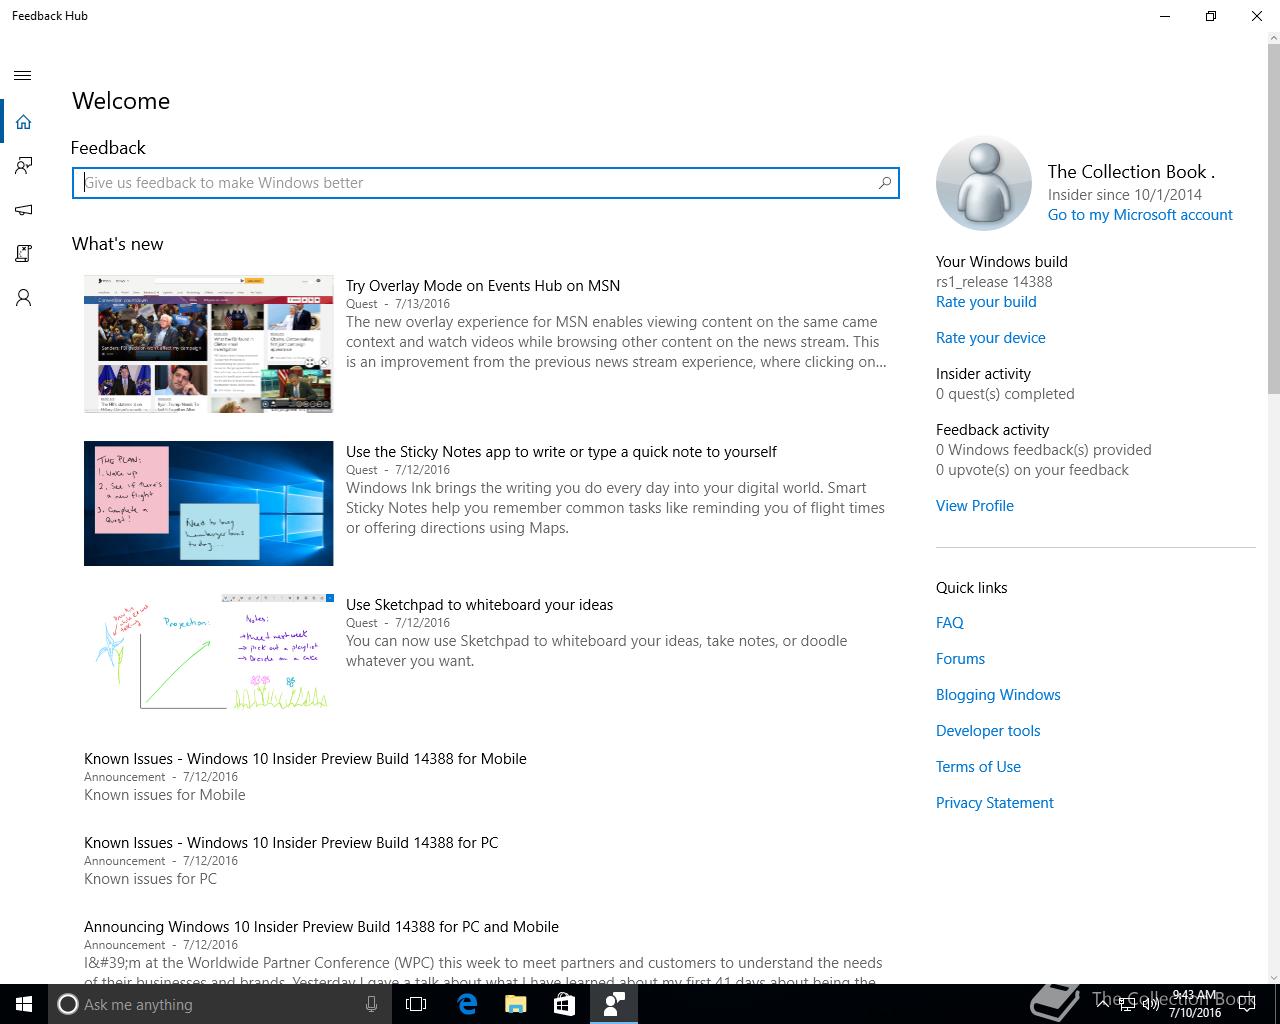Click the Cortana circle icon
Screen dimensions: 1280x1024
[x=67, y=1004]
